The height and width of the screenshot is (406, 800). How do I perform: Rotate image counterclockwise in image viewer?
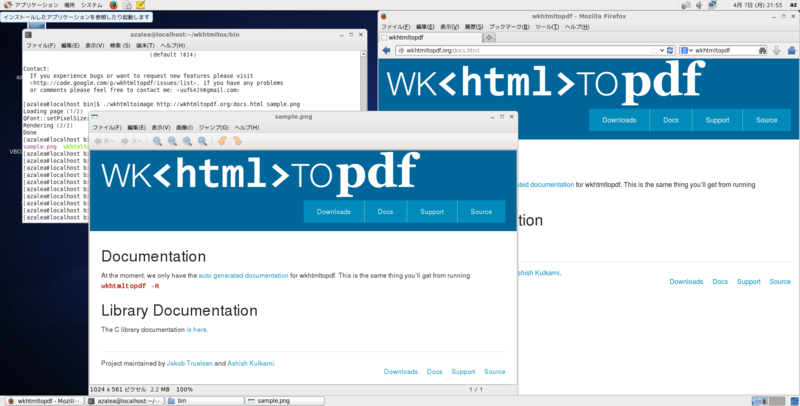[x=222, y=141]
